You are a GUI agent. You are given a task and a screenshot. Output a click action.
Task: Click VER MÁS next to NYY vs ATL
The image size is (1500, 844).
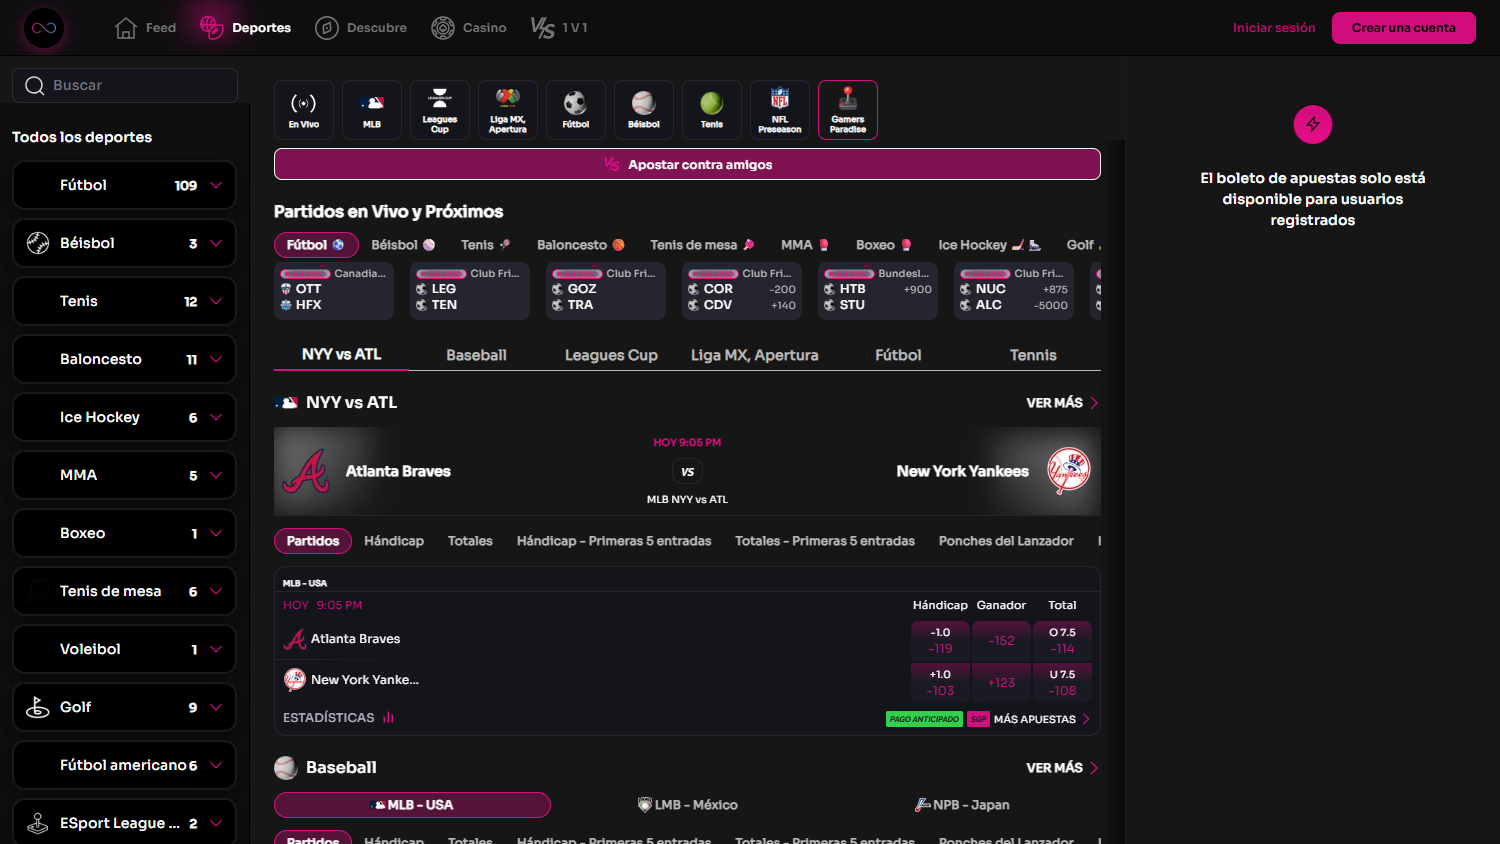point(1062,403)
